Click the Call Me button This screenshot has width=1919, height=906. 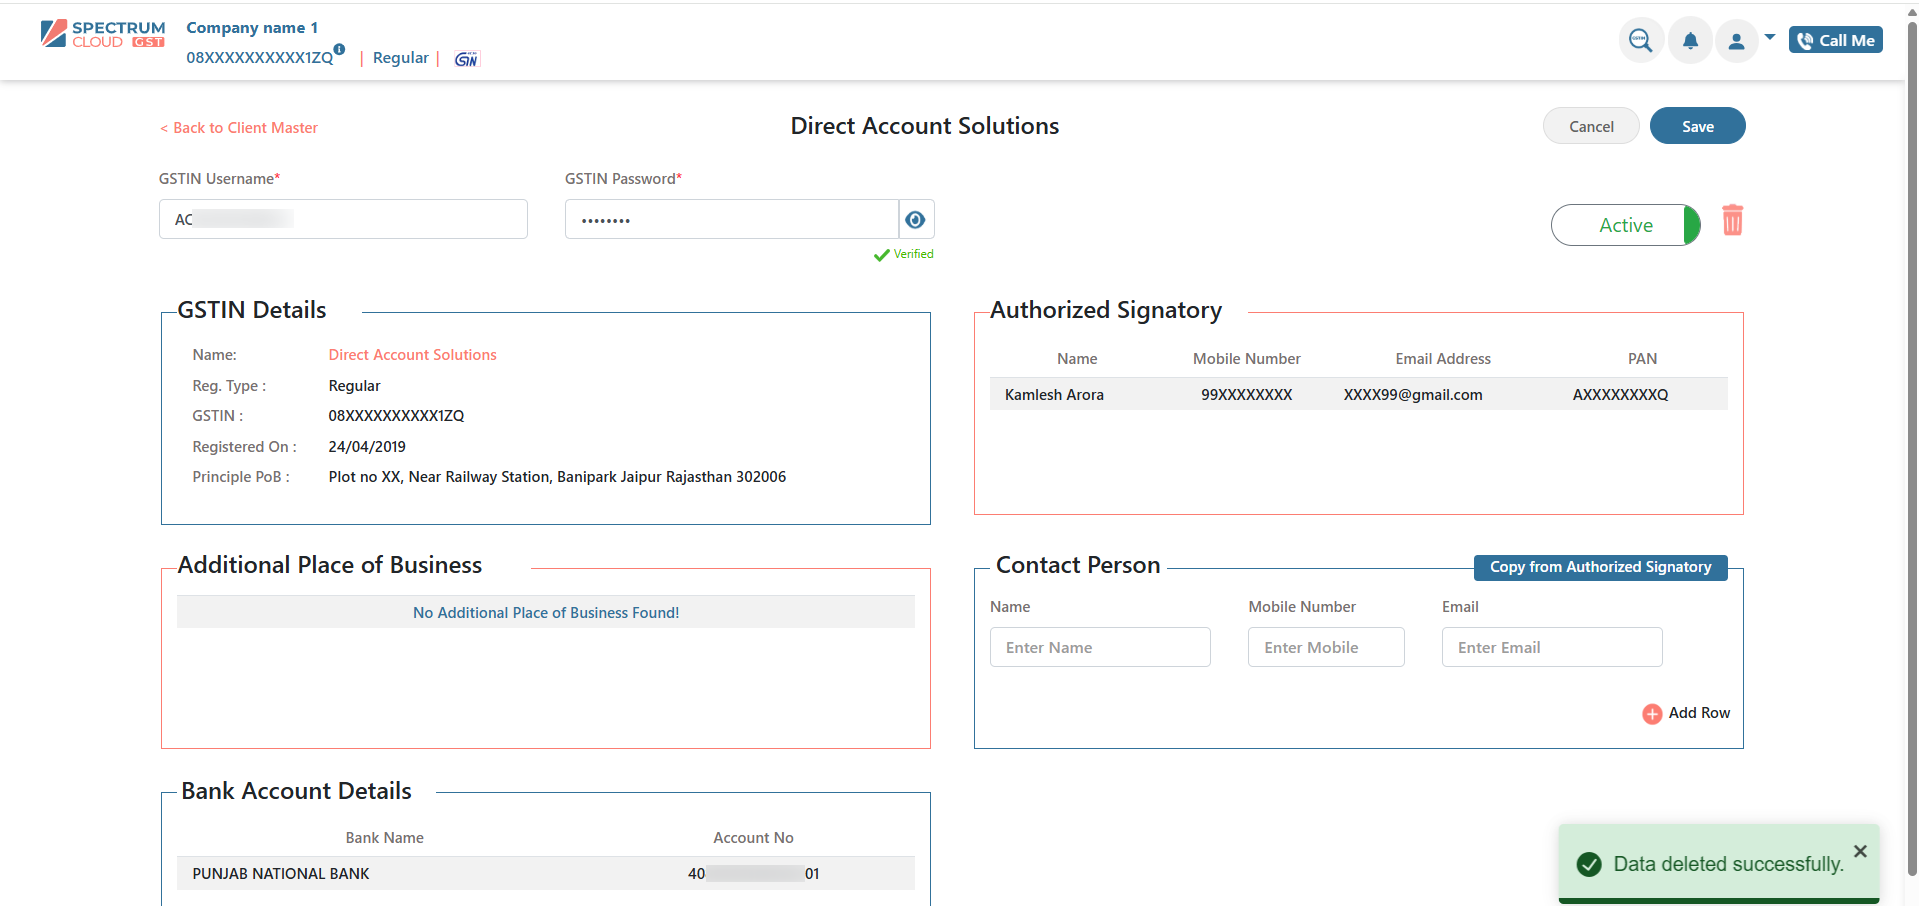click(1835, 40)
